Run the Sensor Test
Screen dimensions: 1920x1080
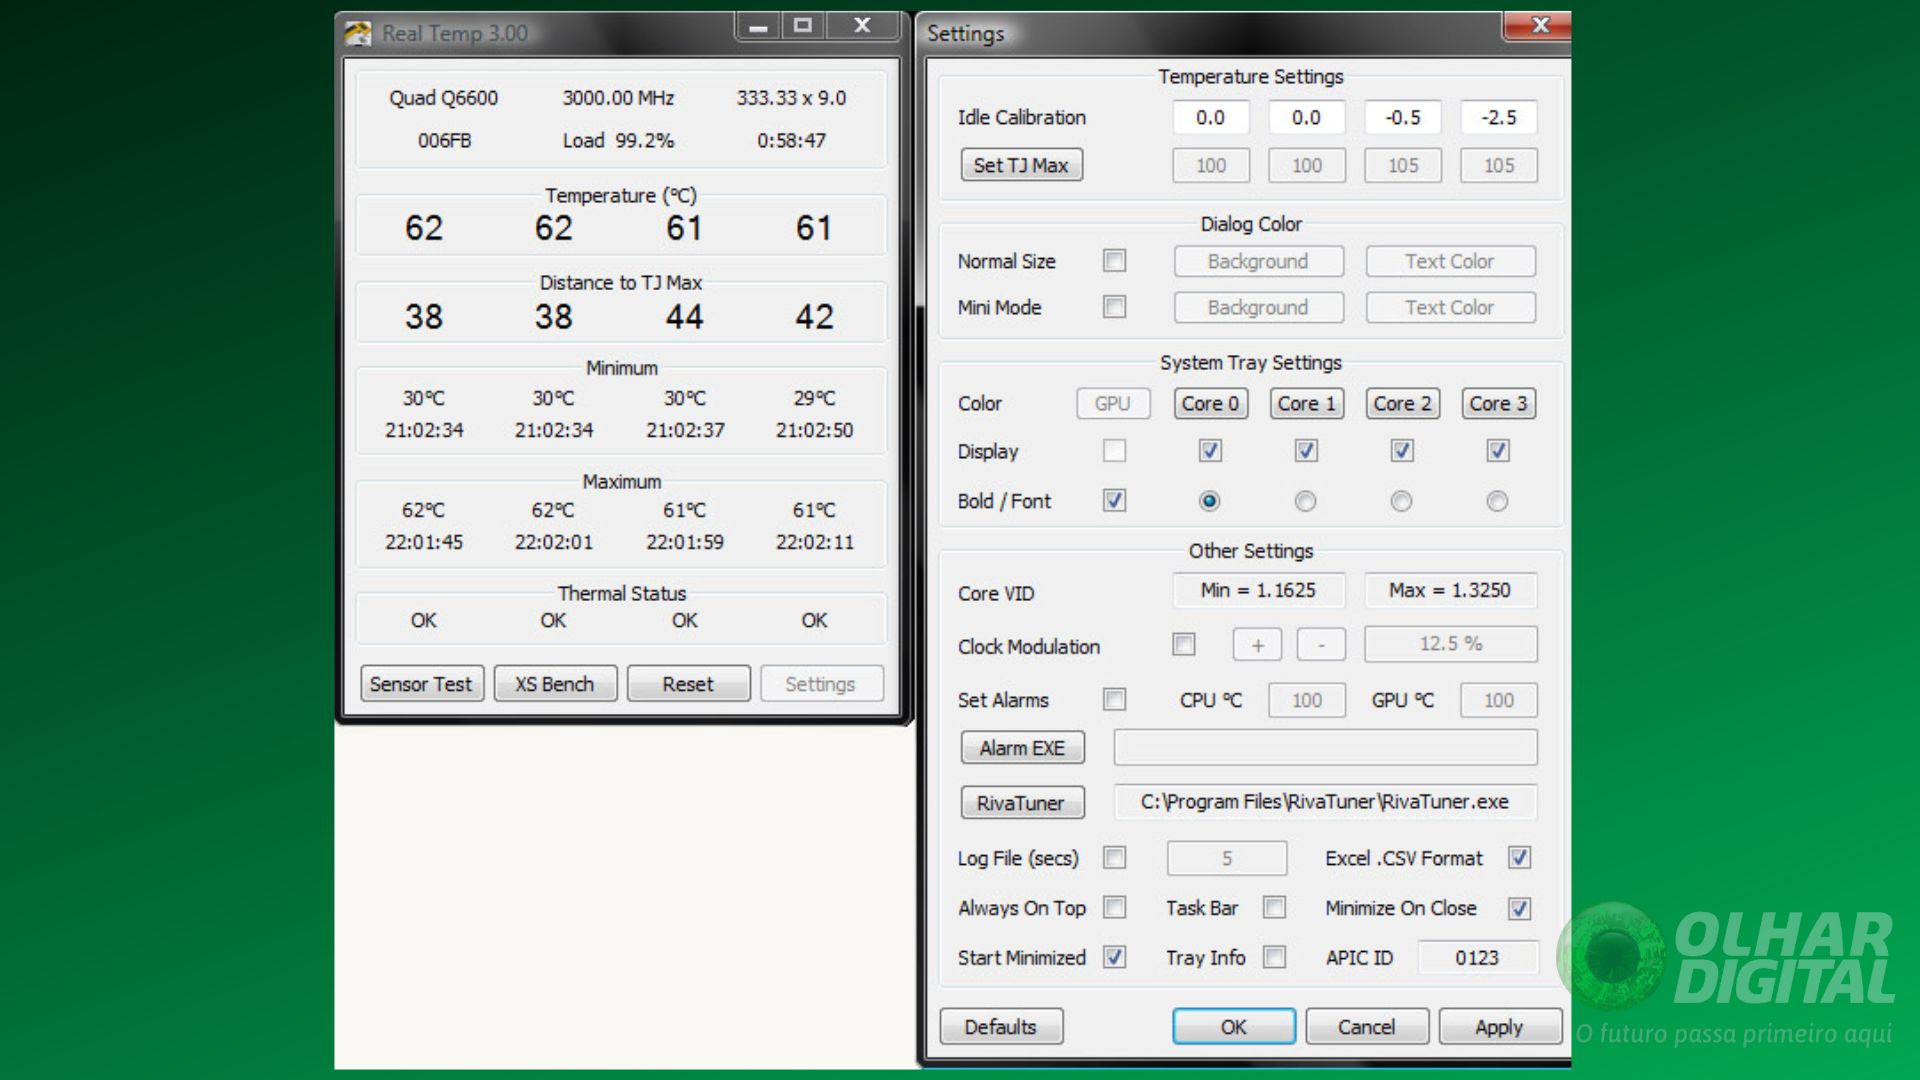click(x=421, y=683)
